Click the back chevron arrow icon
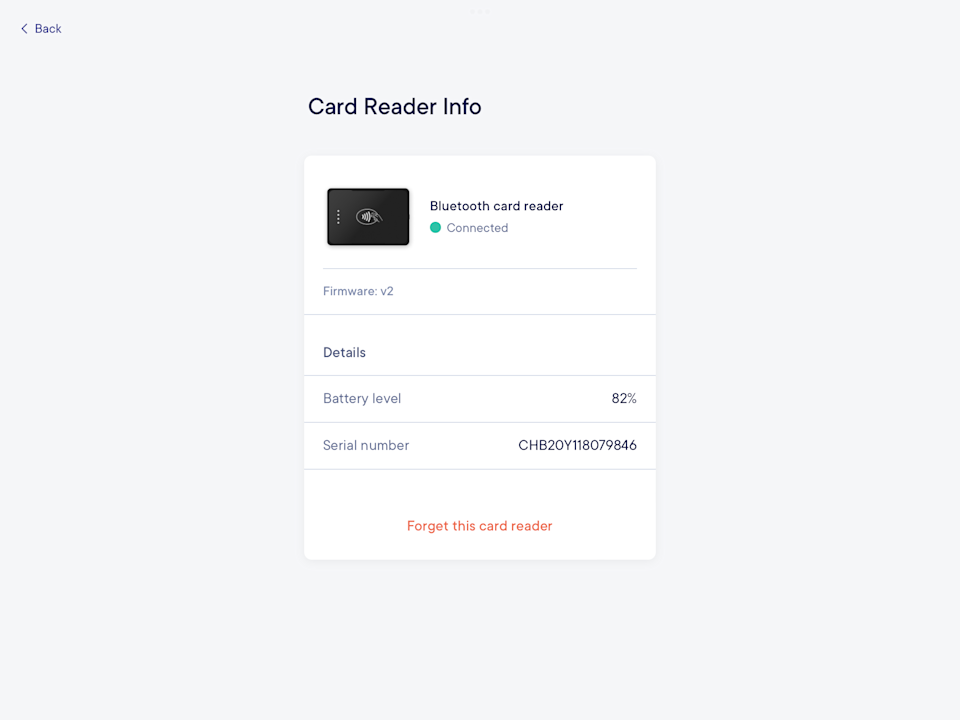 tap(24, 28)
